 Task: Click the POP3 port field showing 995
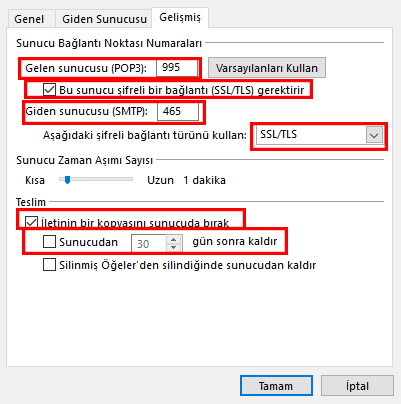point(177,68)
